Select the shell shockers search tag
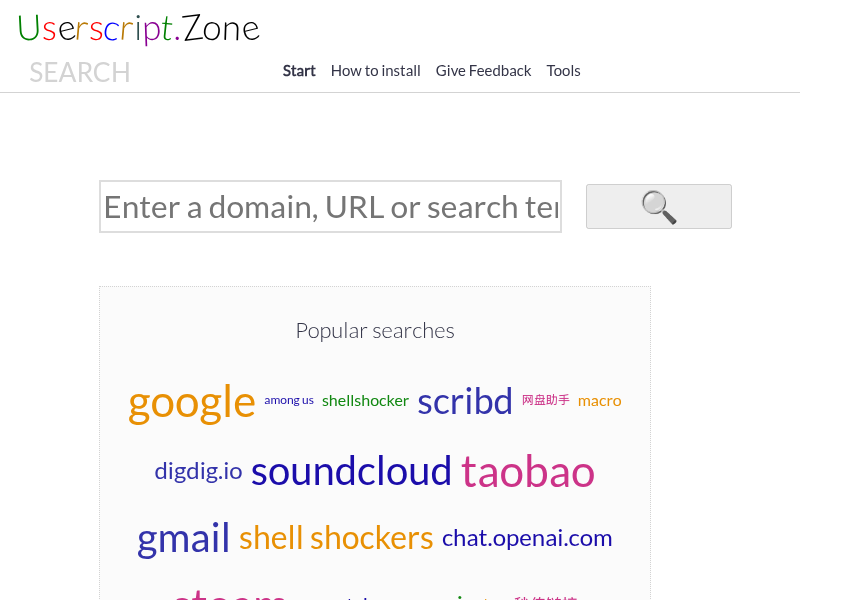This screenshot has height=600, width=852. [336, 538]
